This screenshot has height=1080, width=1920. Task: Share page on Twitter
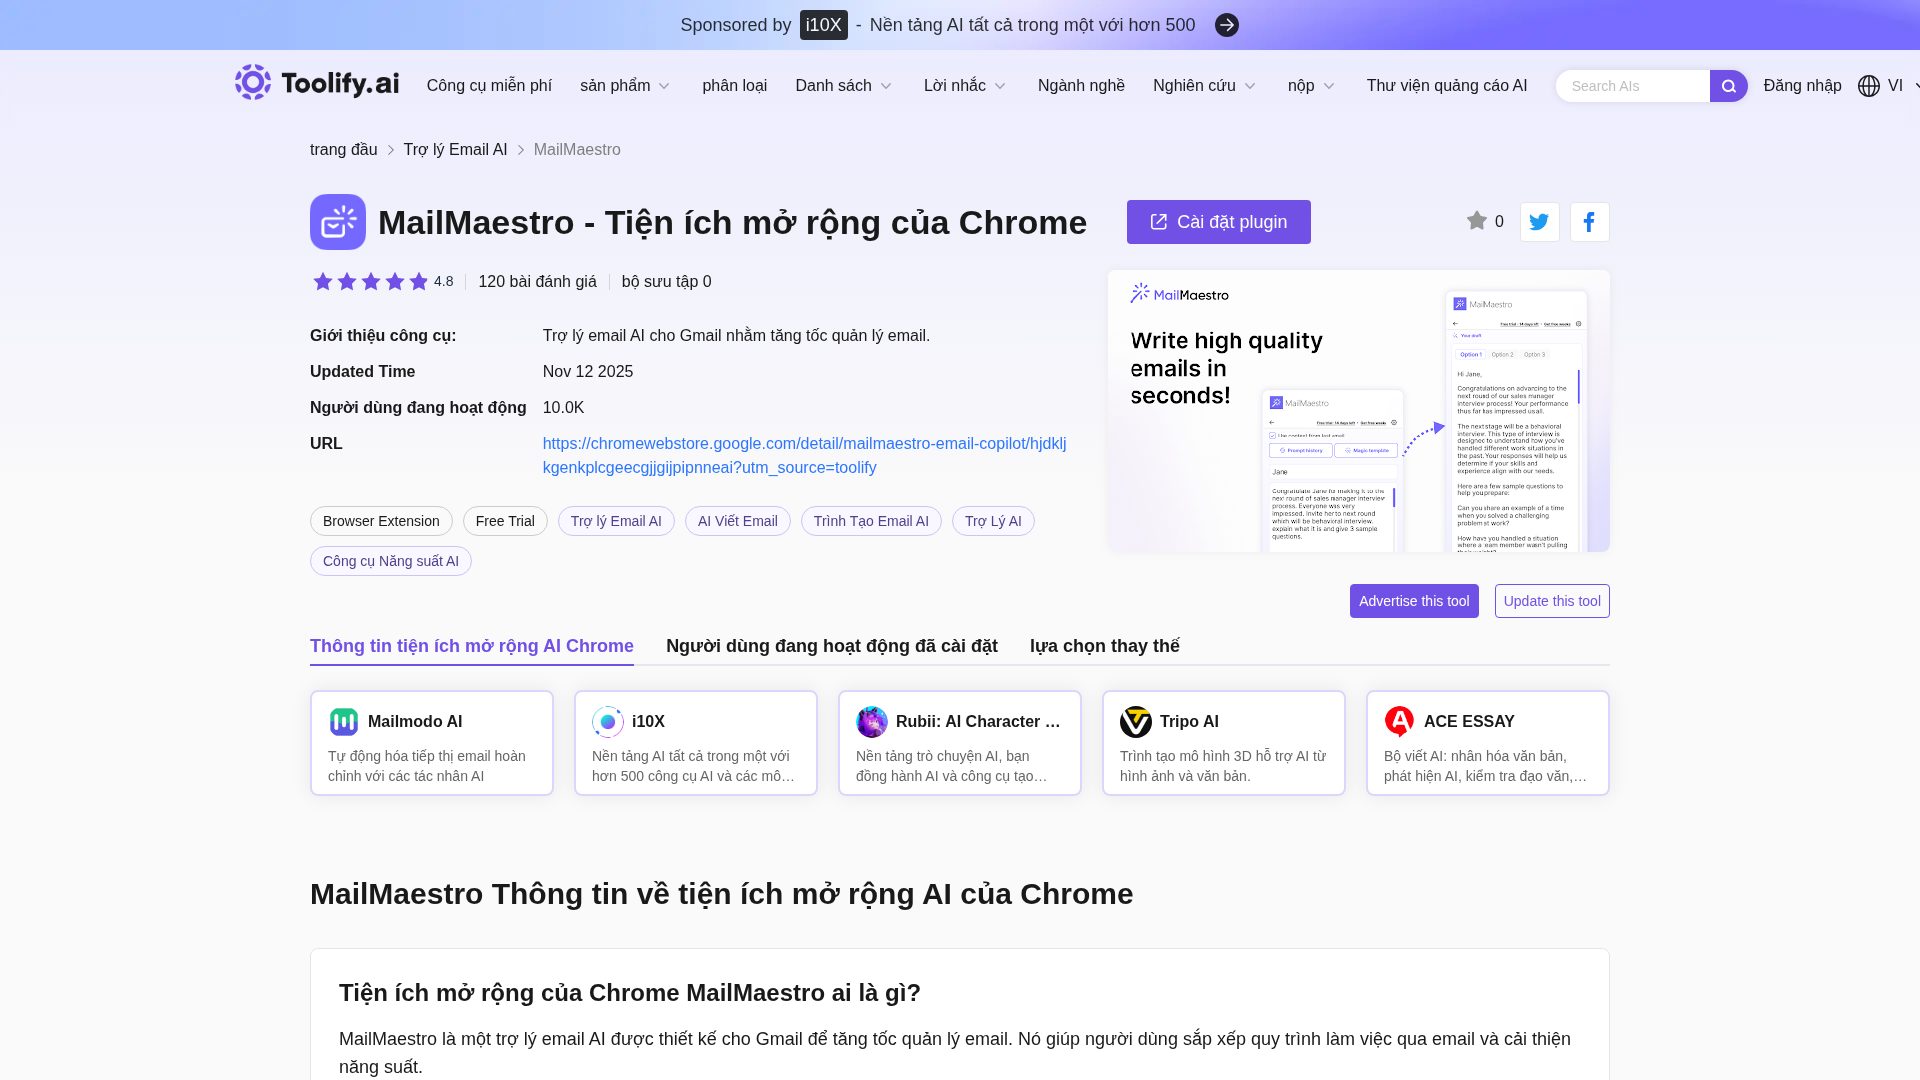click(1539, 222)
